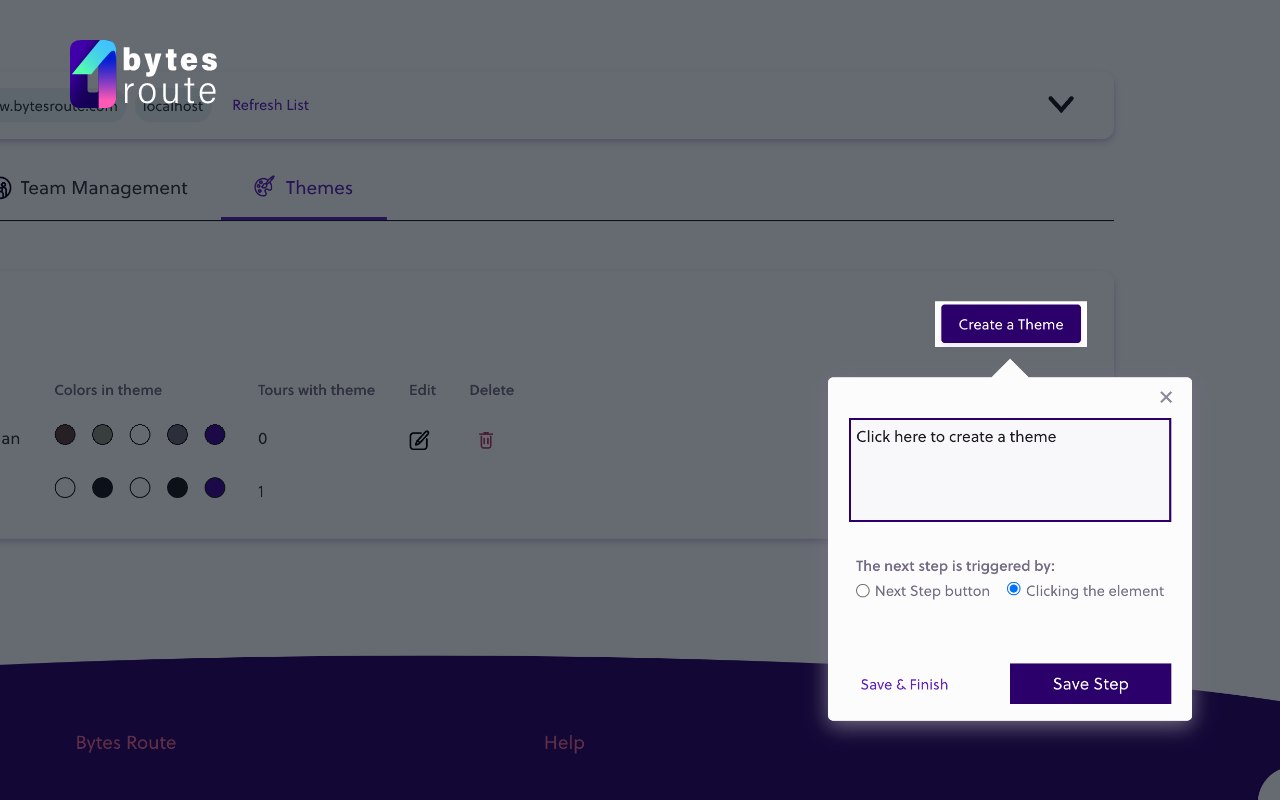Select the Next Step button trigger option
This screenshot has width=1280, height=800.
[862, 590]
